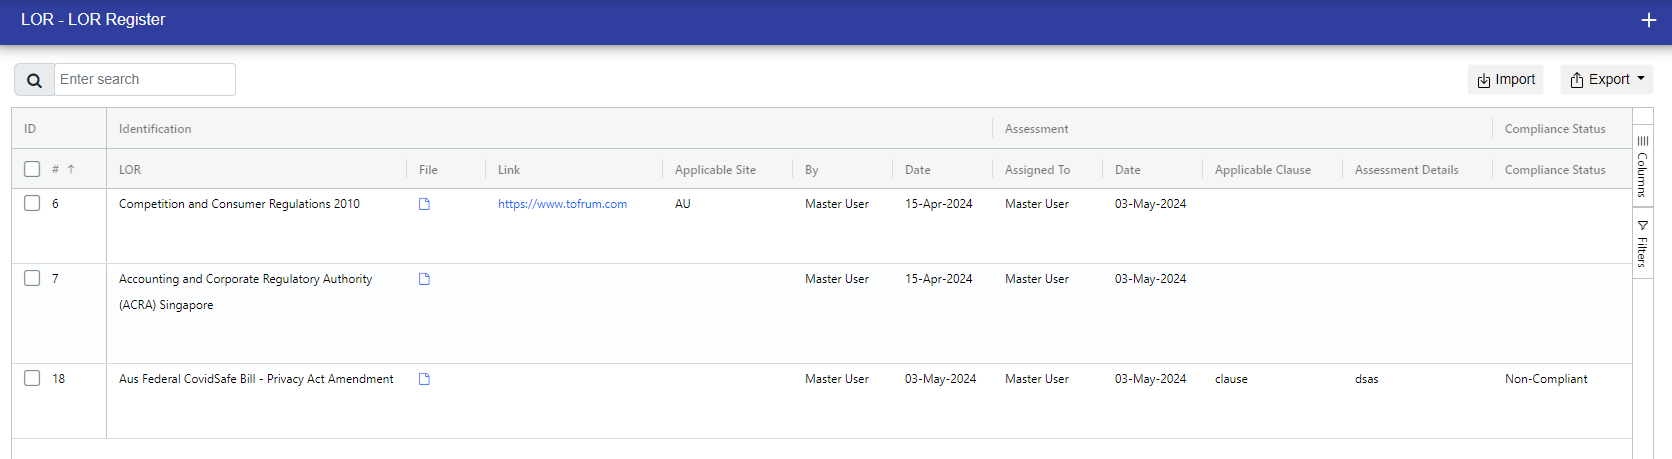This screenshot has height=459, width=1672.
Task: Open file icon for Competition and Consumer Regulations
Action: pyautogui.click(x=424, y=204)
